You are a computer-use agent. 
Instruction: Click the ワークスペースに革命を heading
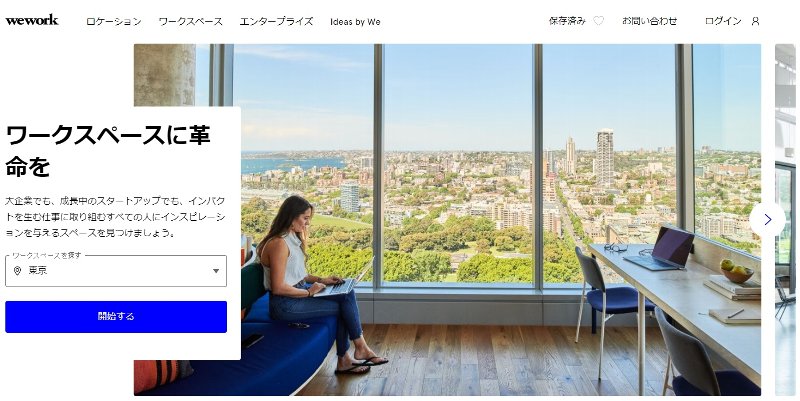point(108,151)
